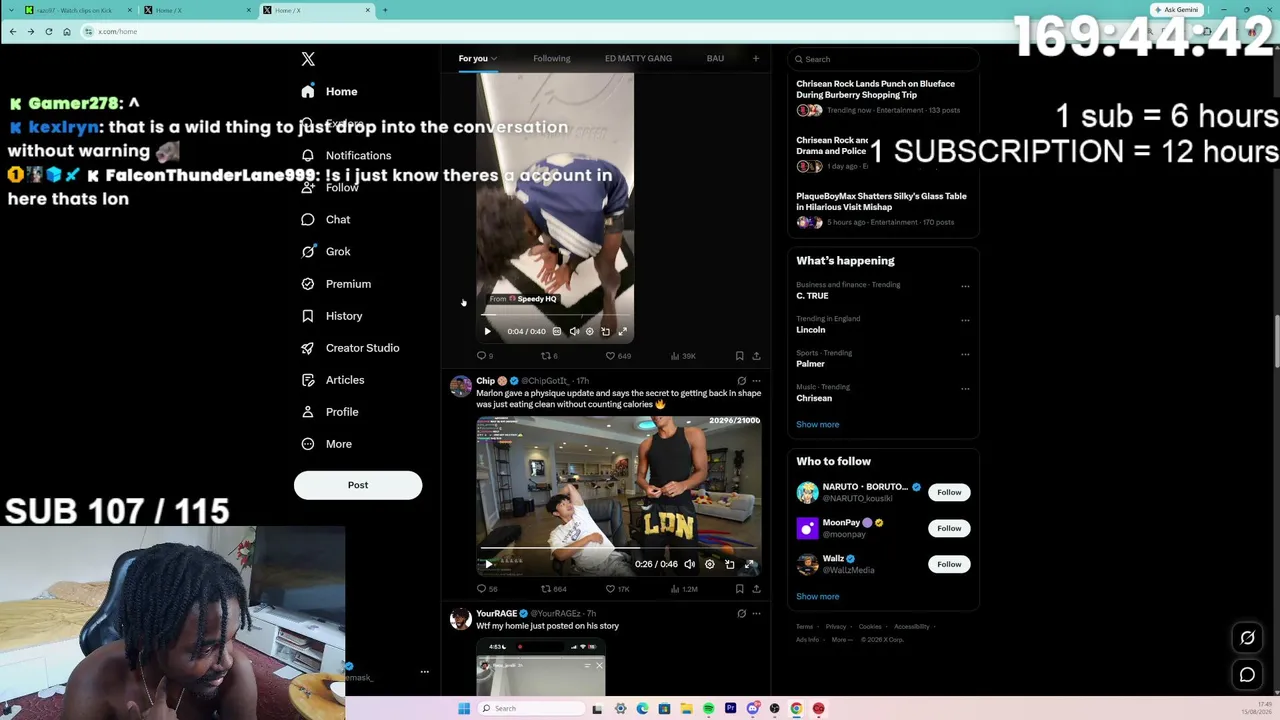Open Grok actions on YourRAGE's post
This screenshot has width=1280, height=720.
pyautogui.click(x=741, y=613)
